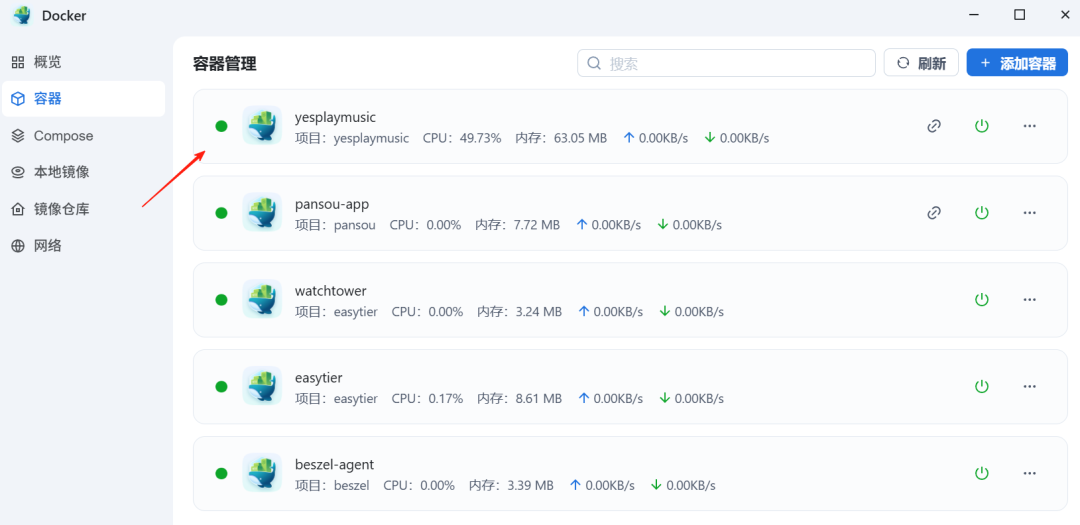Click 内存: 7.72 MB value

(x=517, y=225)
